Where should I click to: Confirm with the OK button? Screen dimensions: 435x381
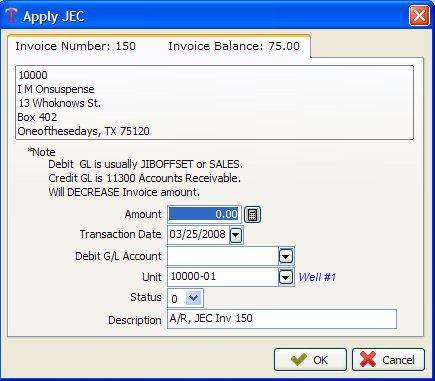(x=310, y=360)
